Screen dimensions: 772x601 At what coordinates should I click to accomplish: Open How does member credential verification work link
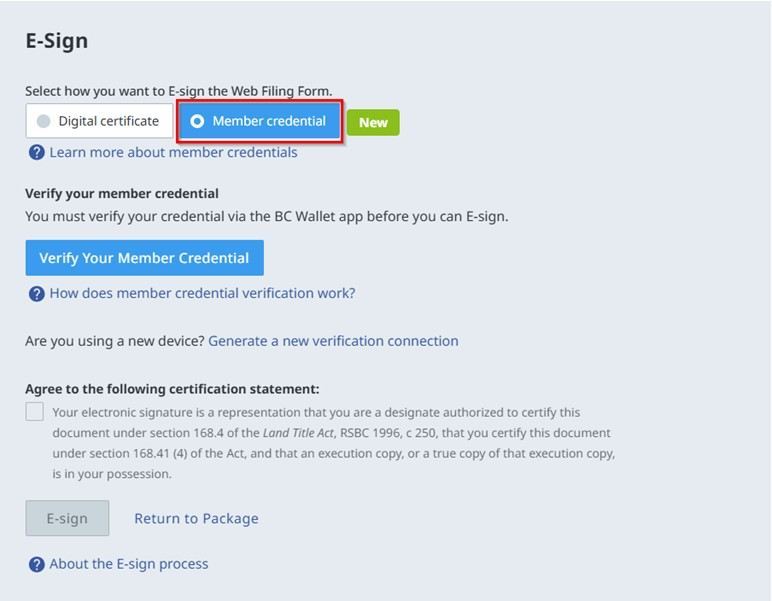coord(202,293)
